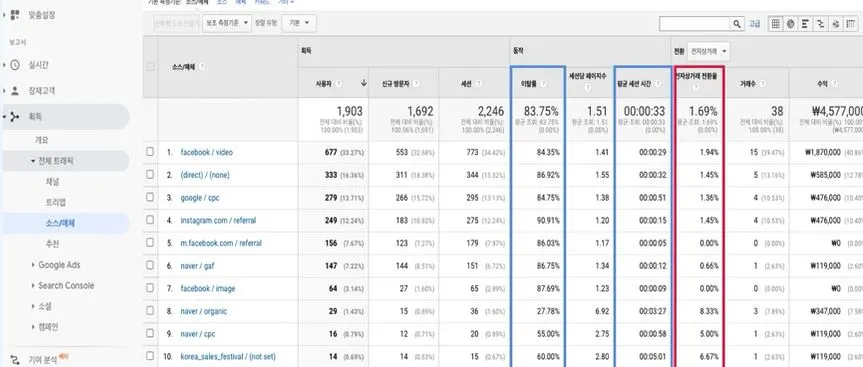Click help icon next to 세션 header
863x367 pixels.
(x=478, y=84)
